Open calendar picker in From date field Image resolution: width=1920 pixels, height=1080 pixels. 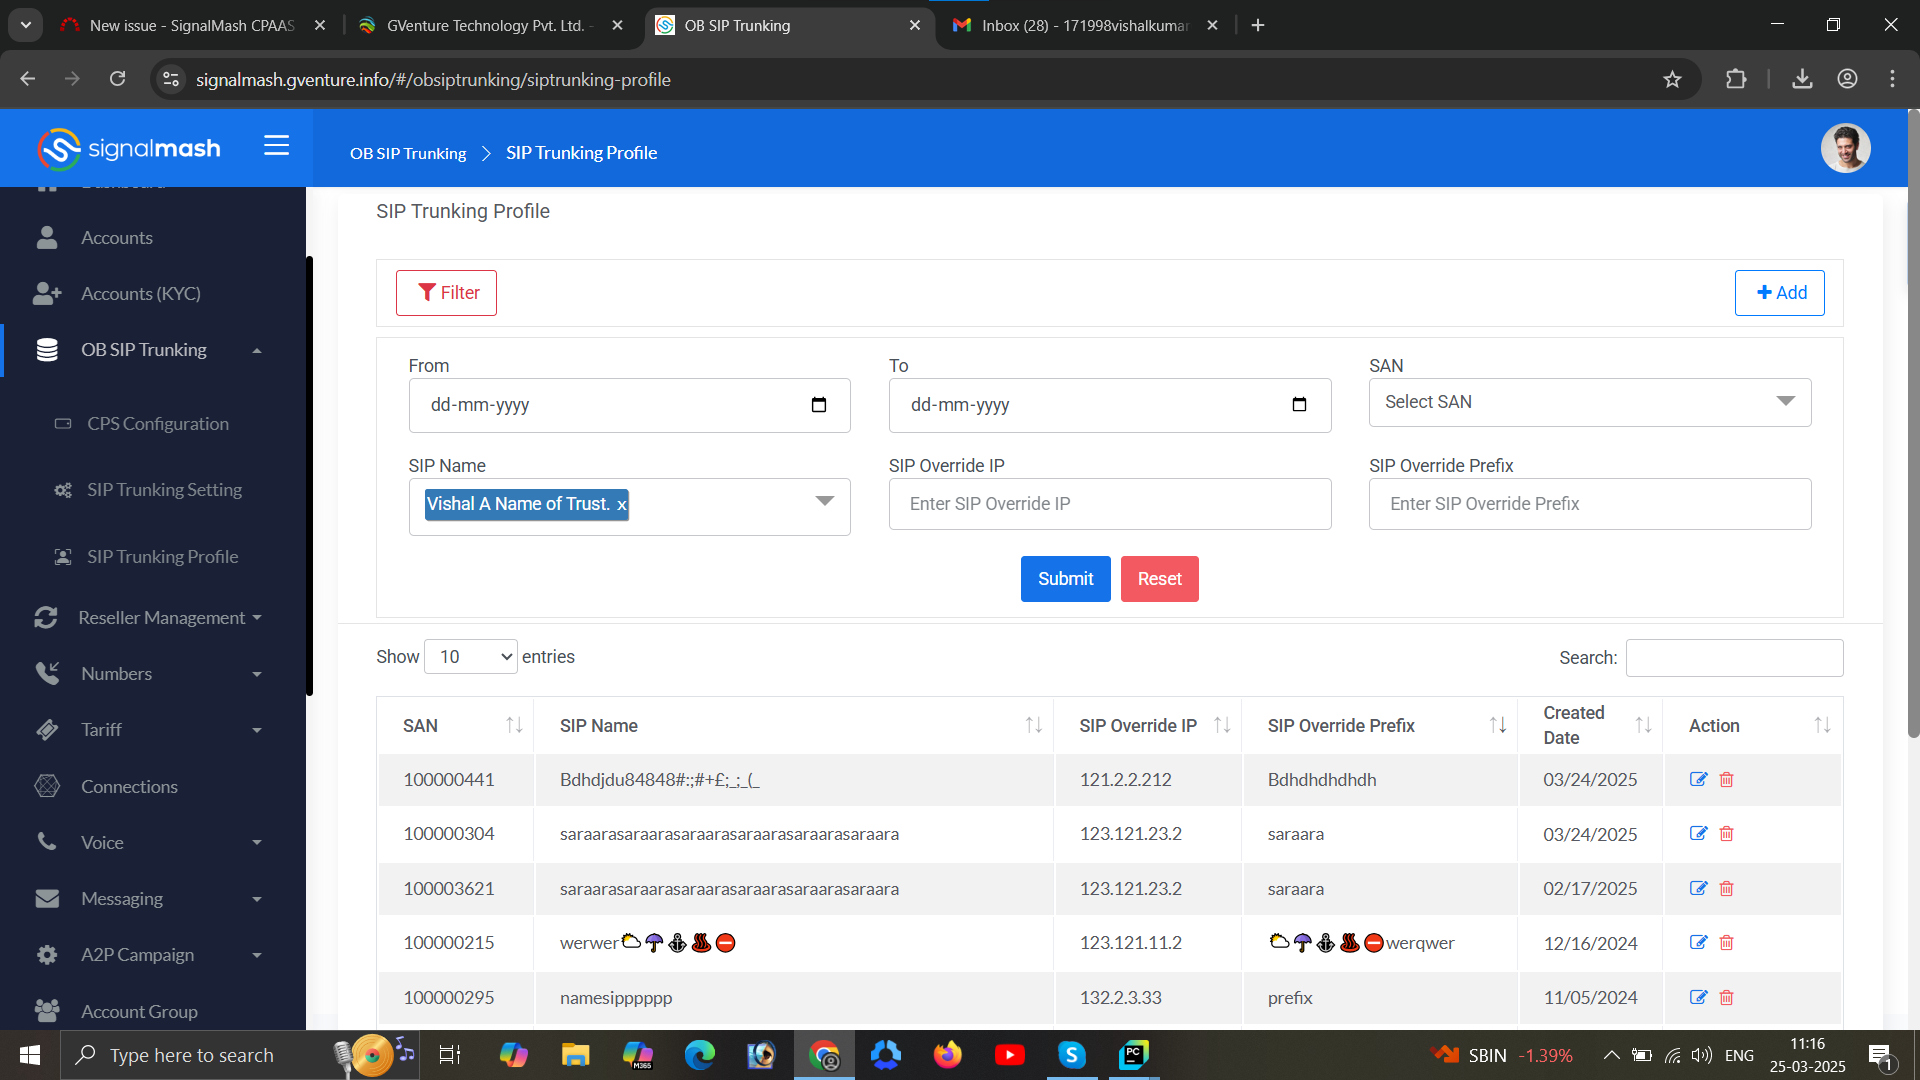[818, 405]
